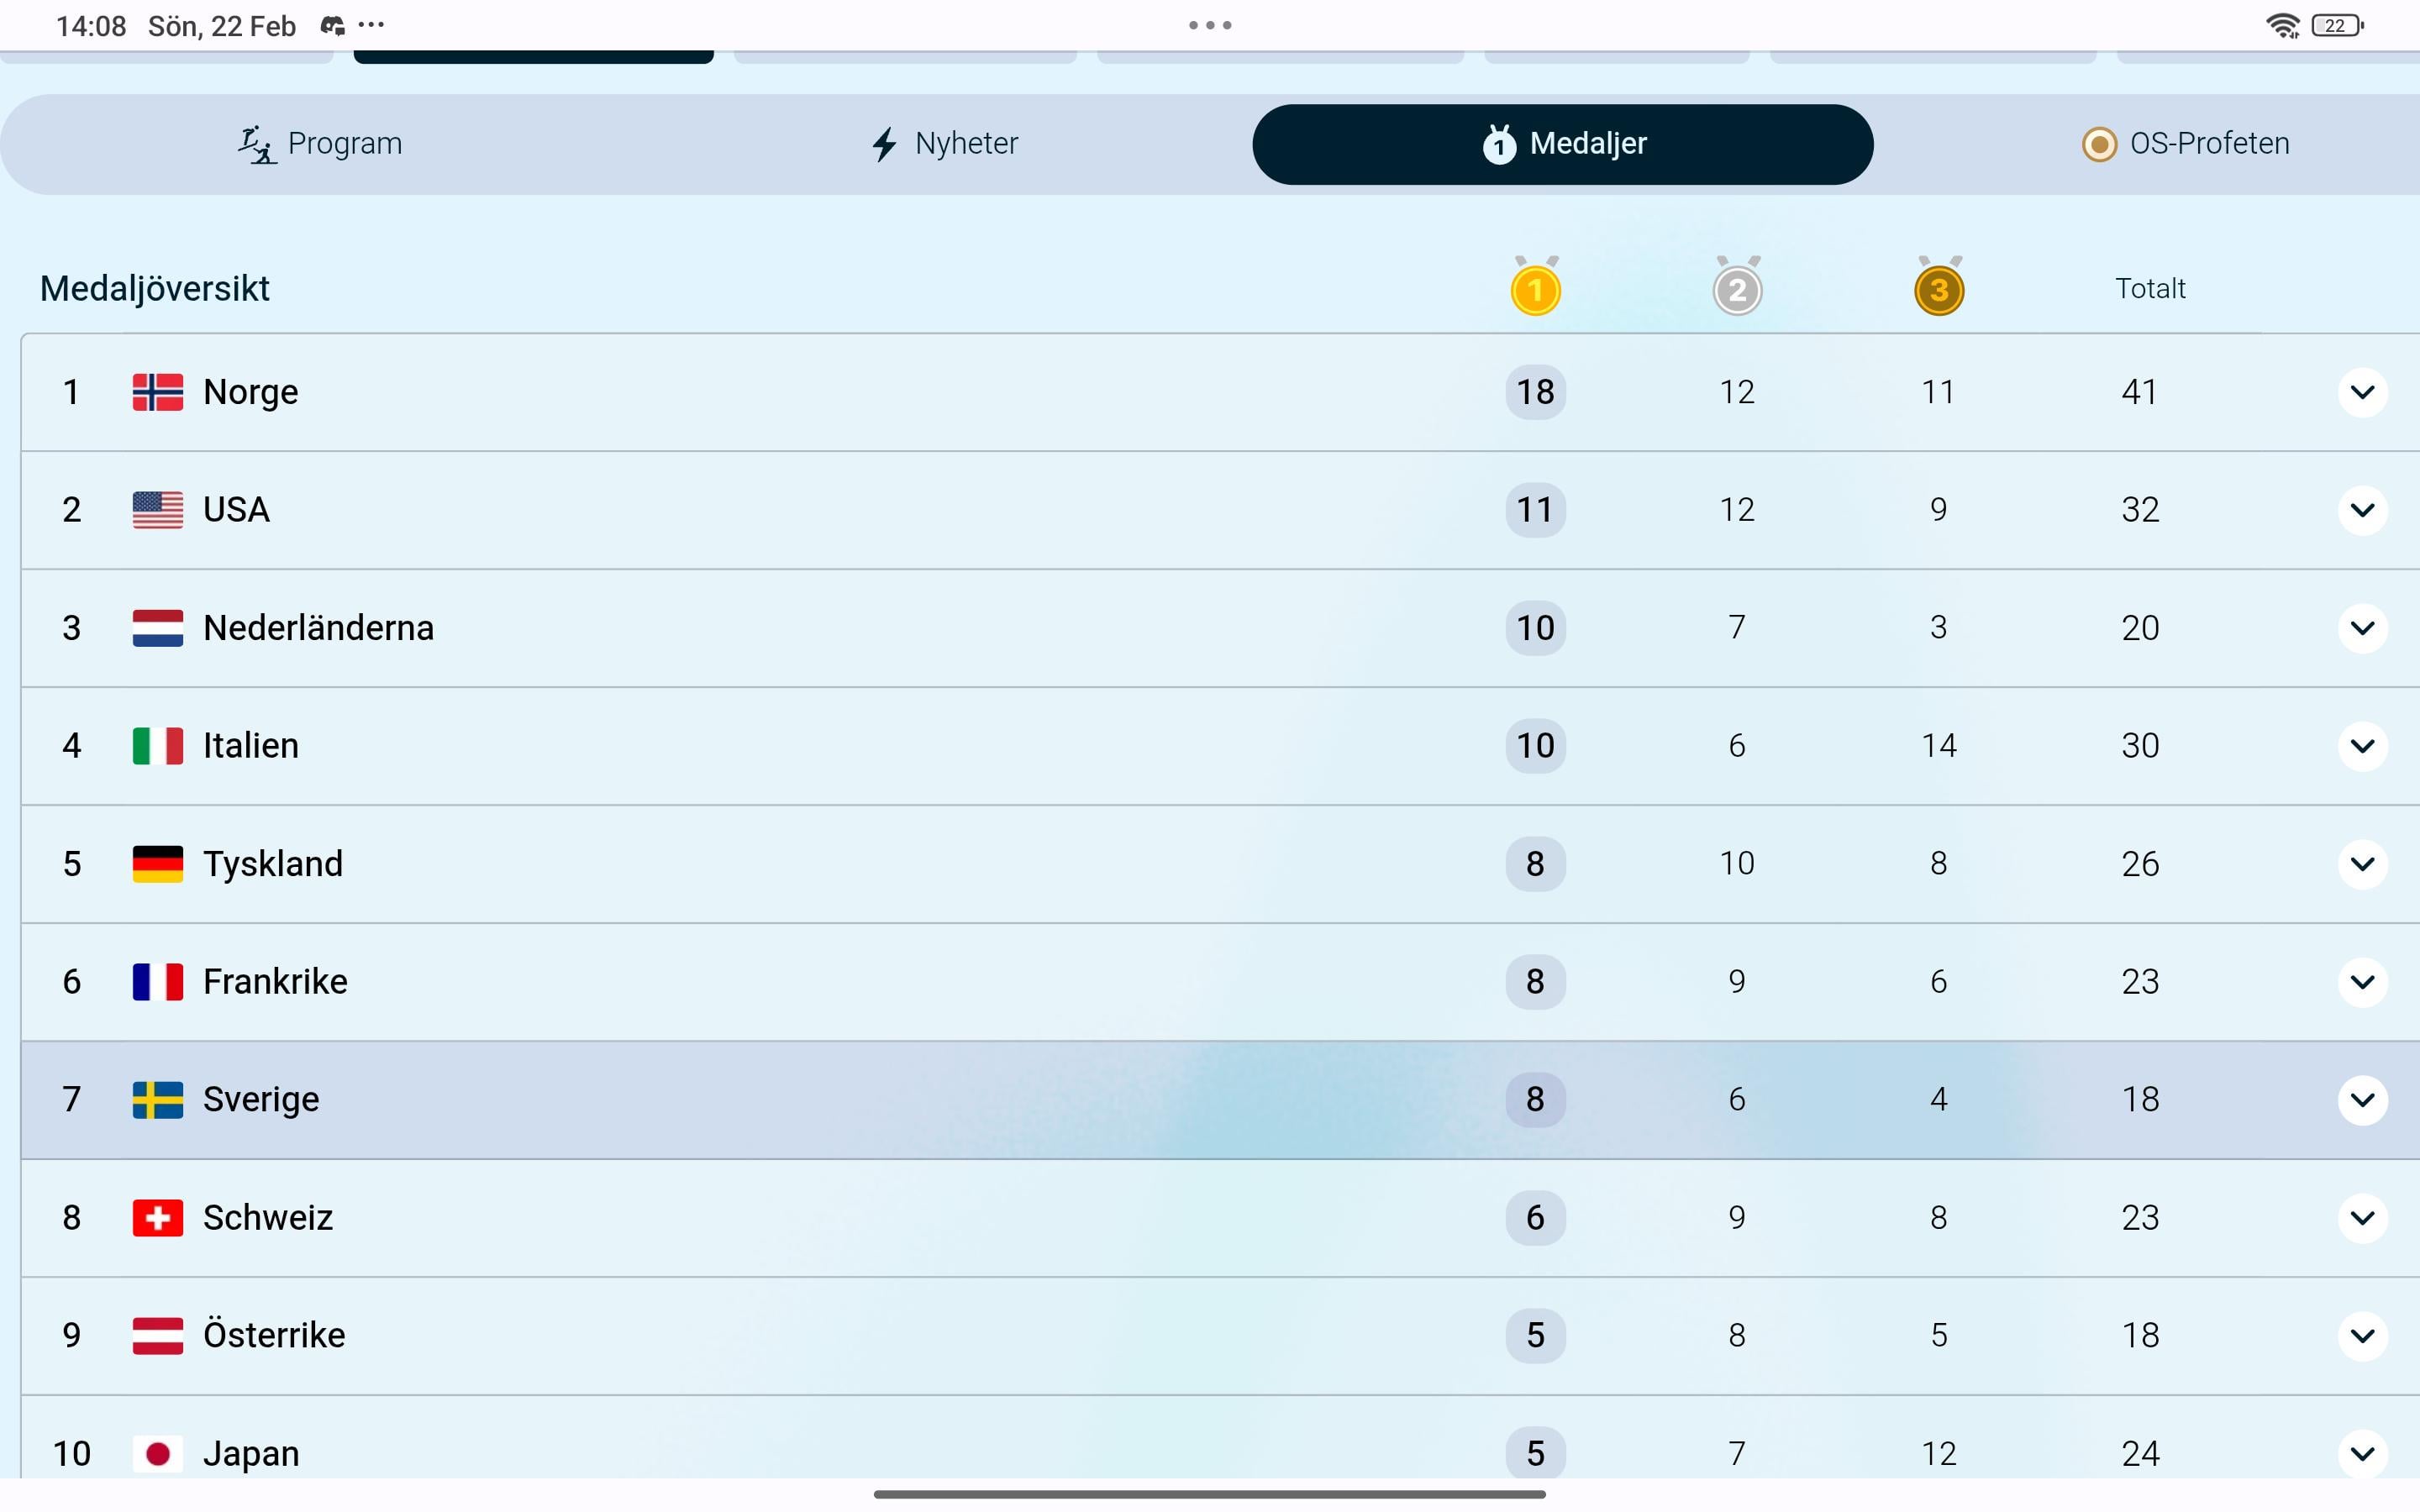The width and height of the screenshot is (2420, 1512).
Task: Select the OS-Profeten tab
Action: coord(2185,144)
